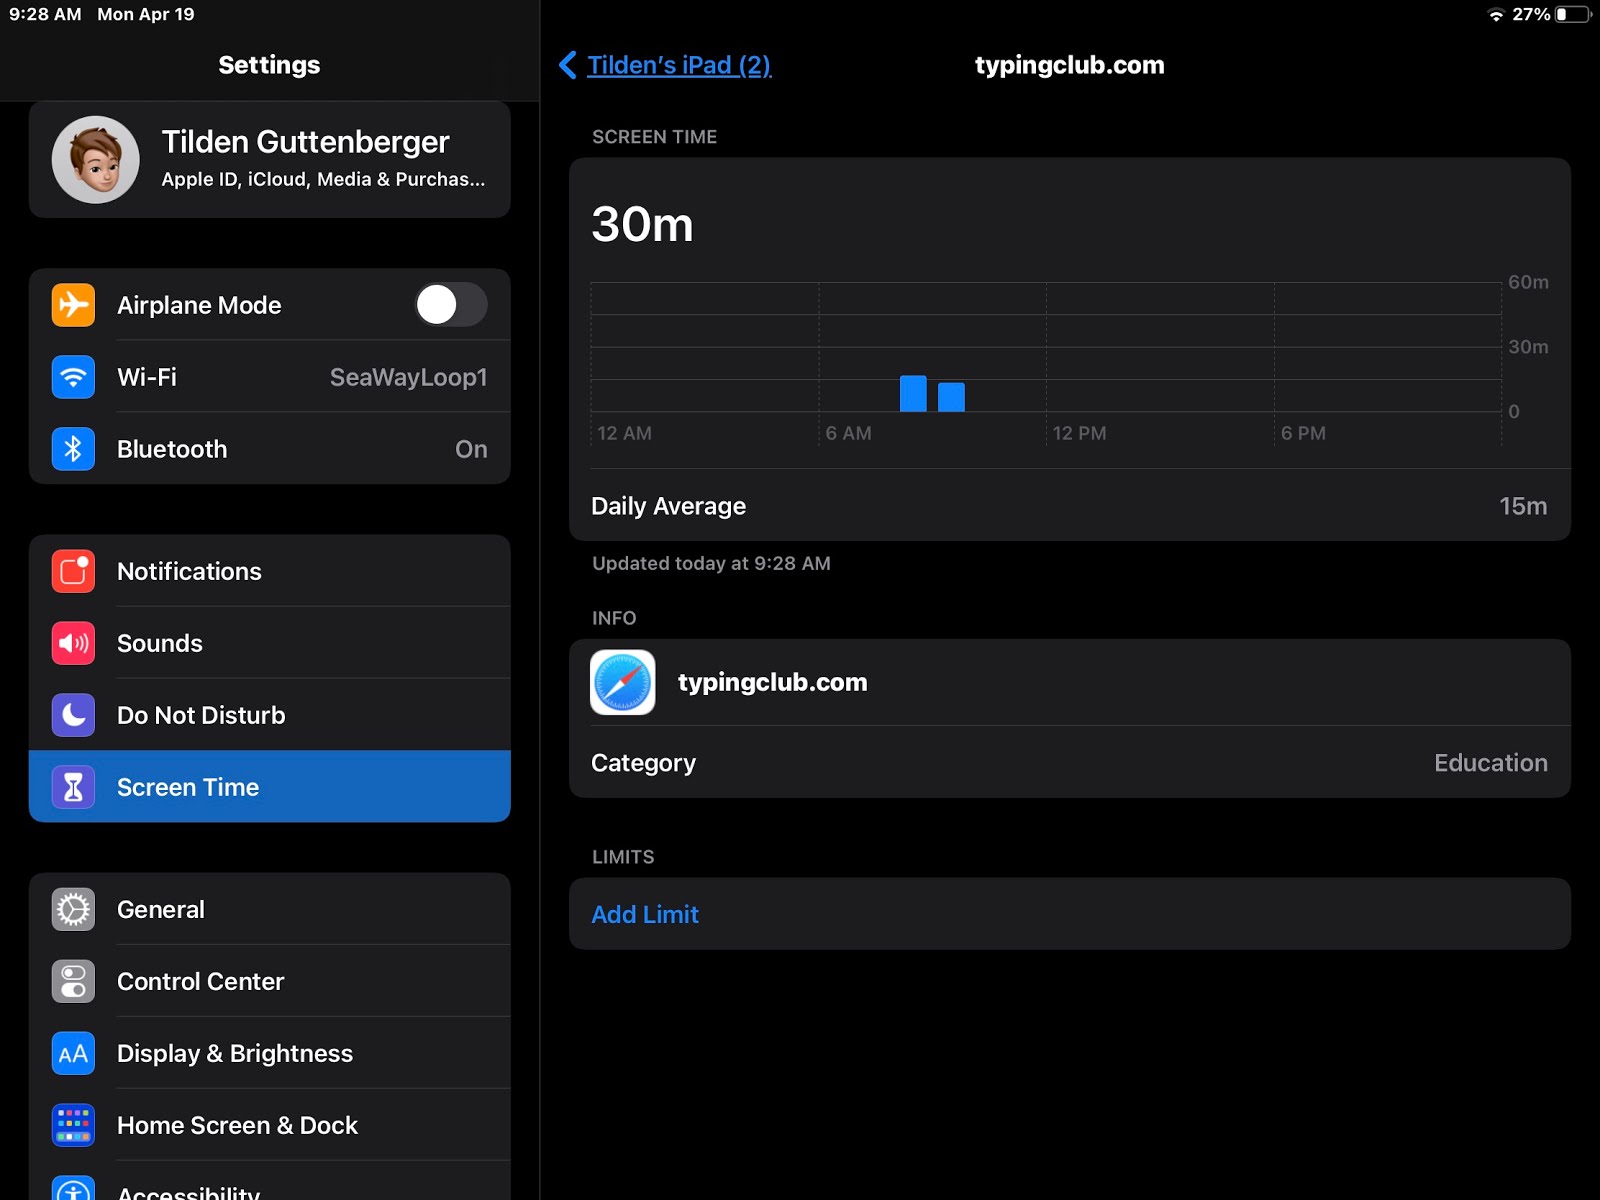Open Do Not Disturb settings
Screen dimensions: 1600x1200
click(x=270, y=715)
